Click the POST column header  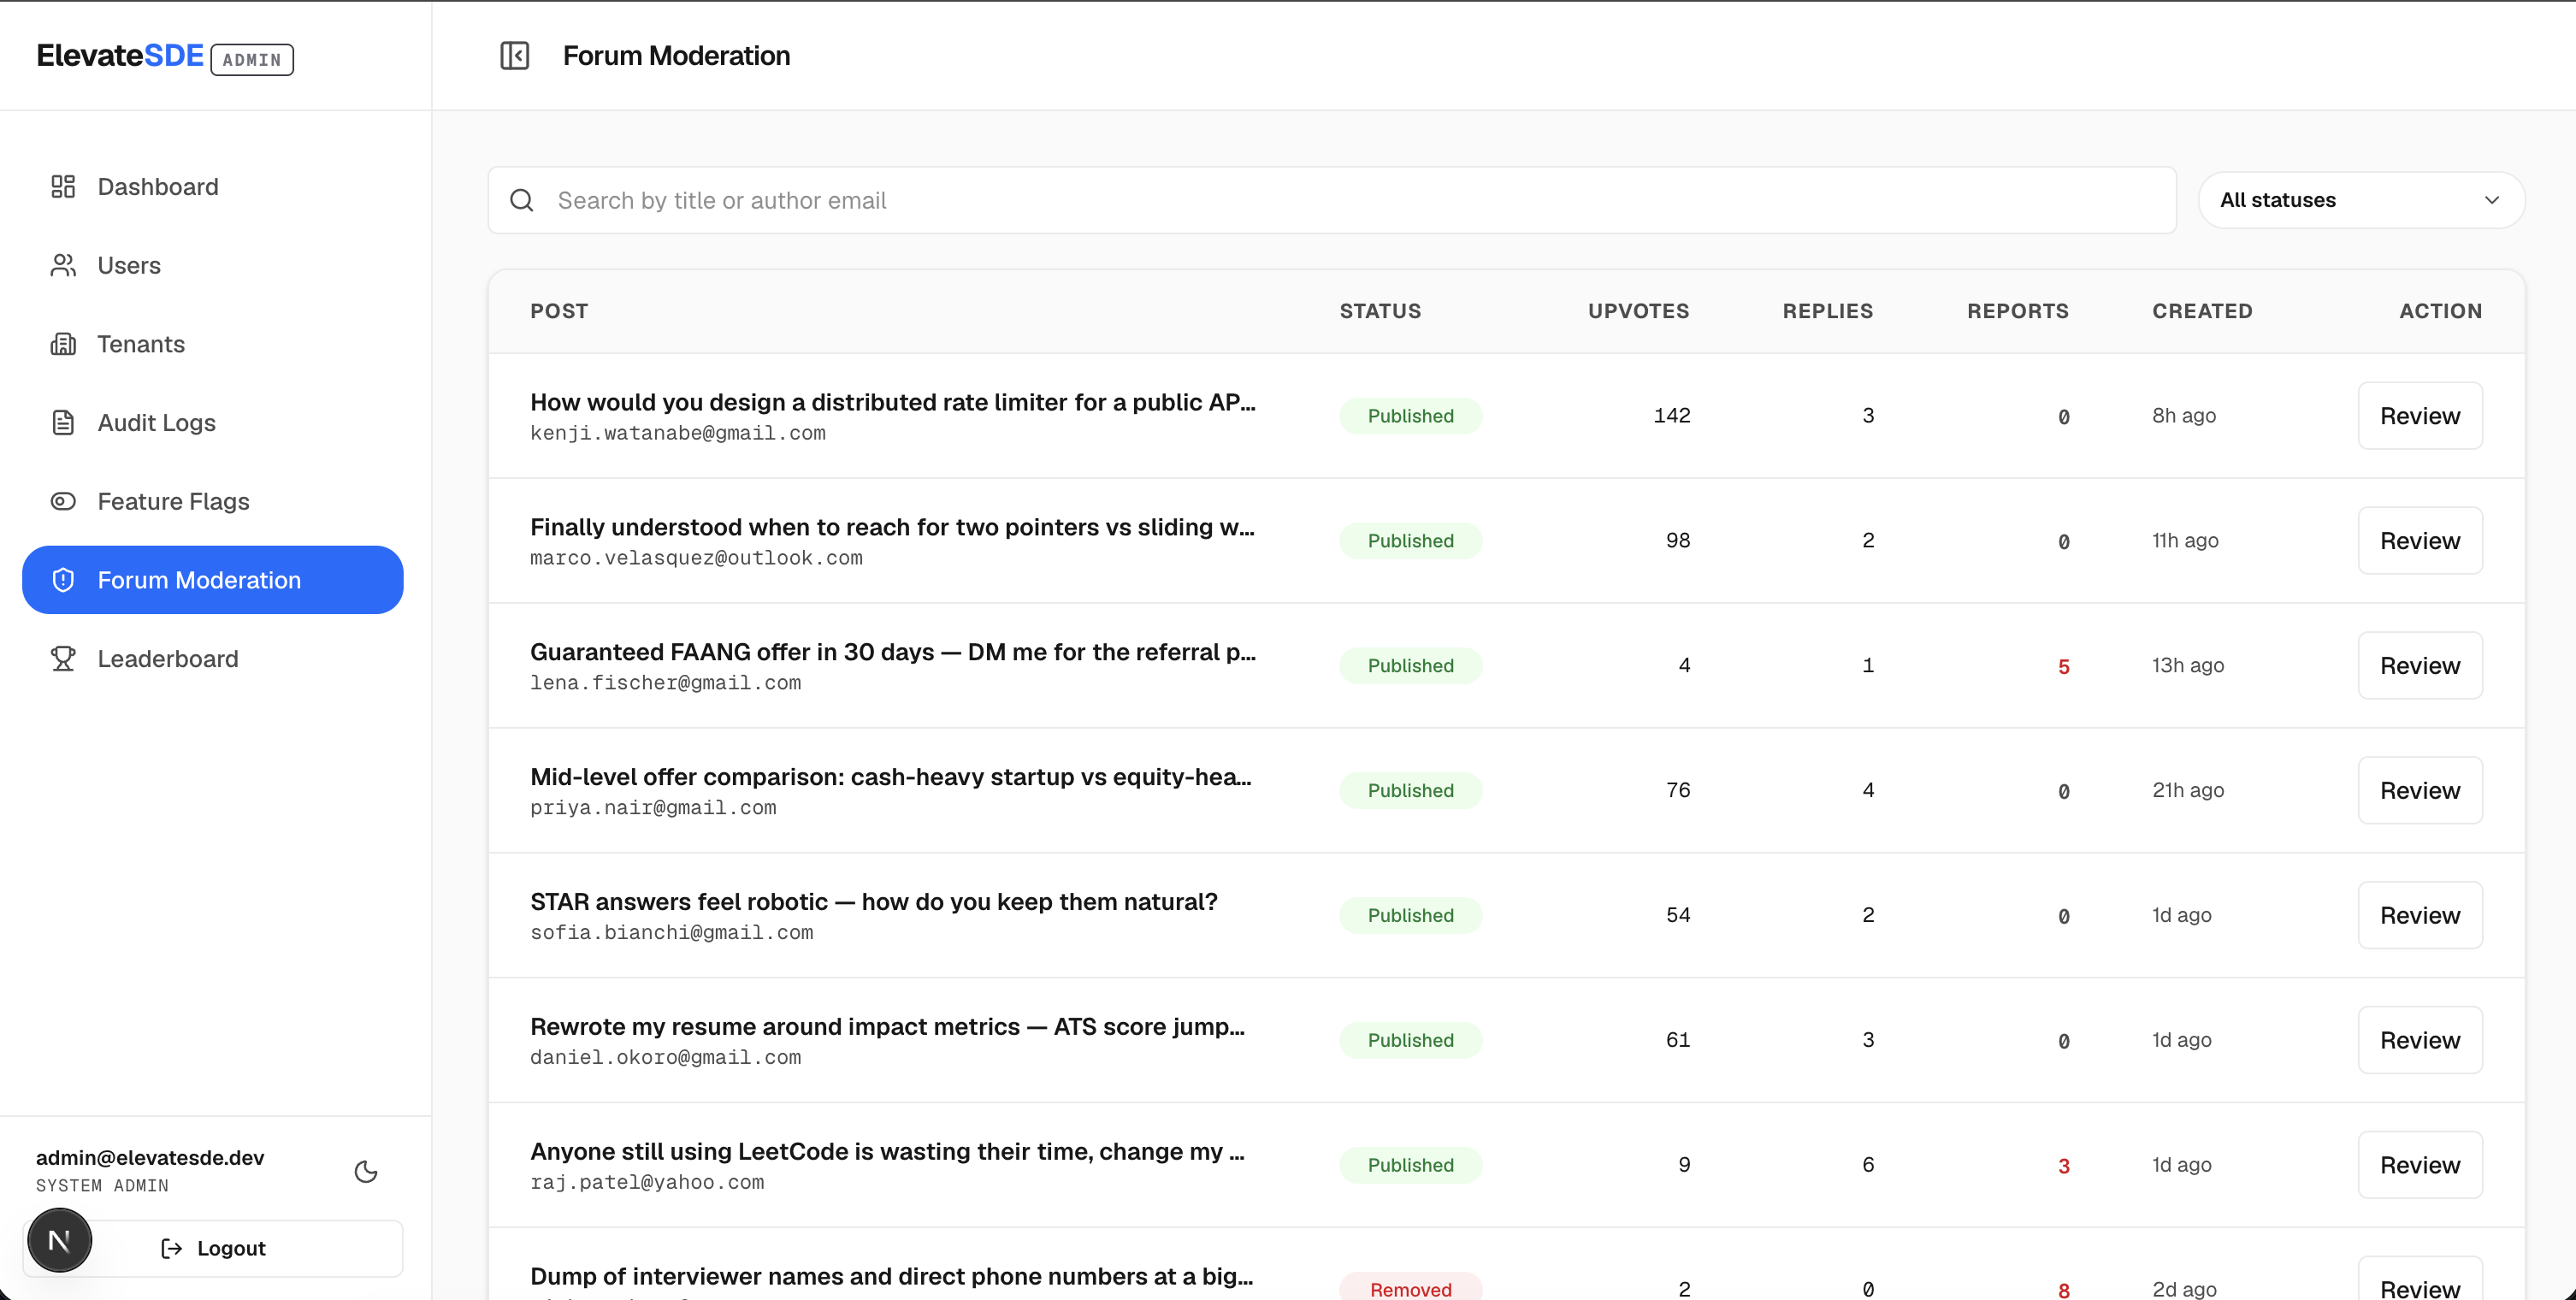coord(559,311)
